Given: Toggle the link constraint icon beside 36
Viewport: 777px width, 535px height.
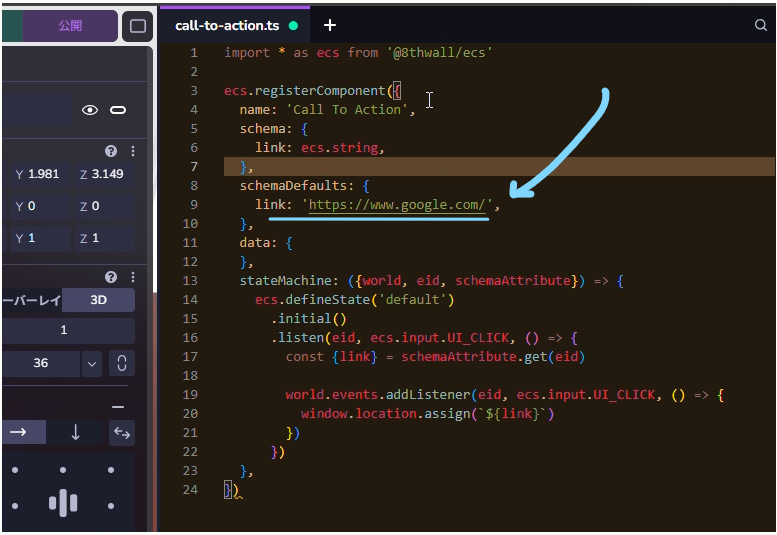Looking at the screenshot, I should pyautogui.click(x=122, y=363).
